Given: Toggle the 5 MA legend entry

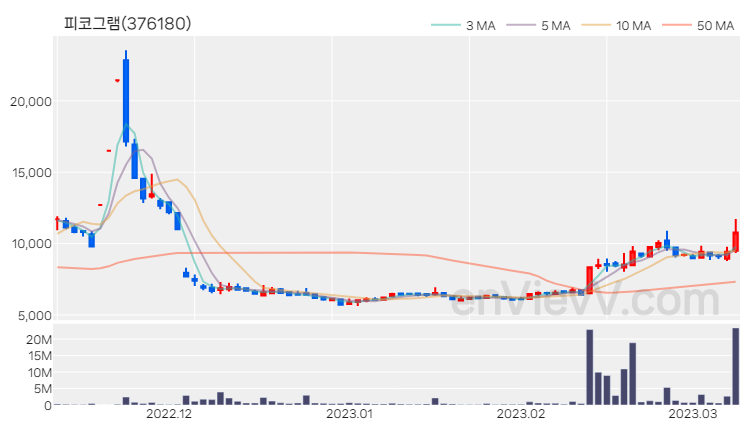Looking at the screenshot, I should click(x=539, y=25).
